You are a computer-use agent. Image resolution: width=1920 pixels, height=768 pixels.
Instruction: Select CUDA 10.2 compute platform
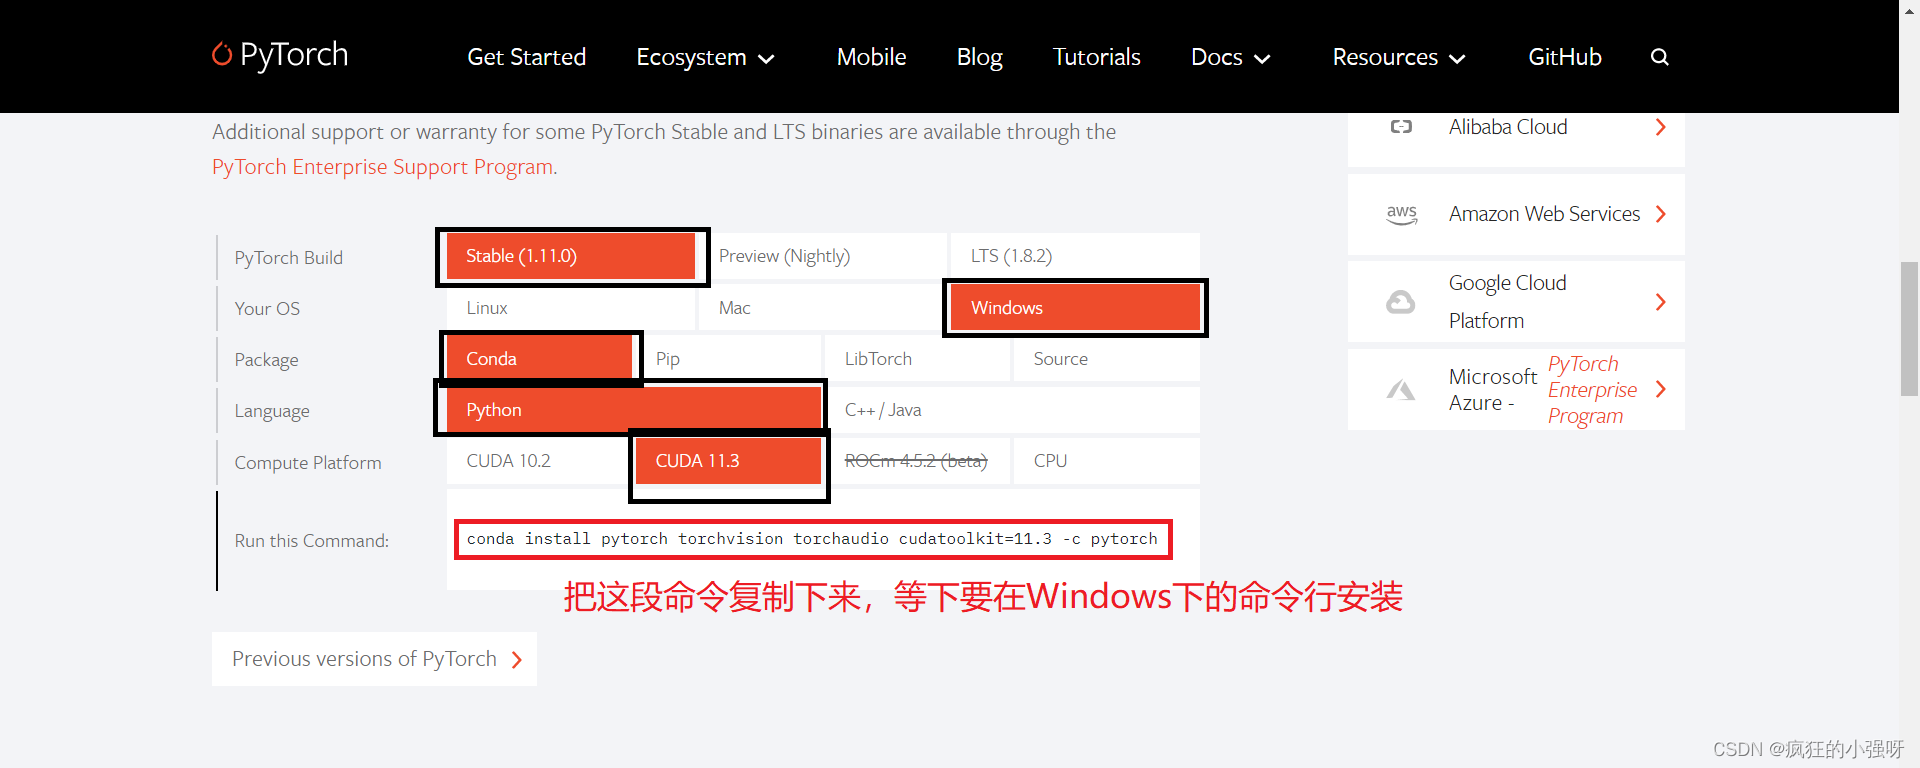click(x=539, y=461)
